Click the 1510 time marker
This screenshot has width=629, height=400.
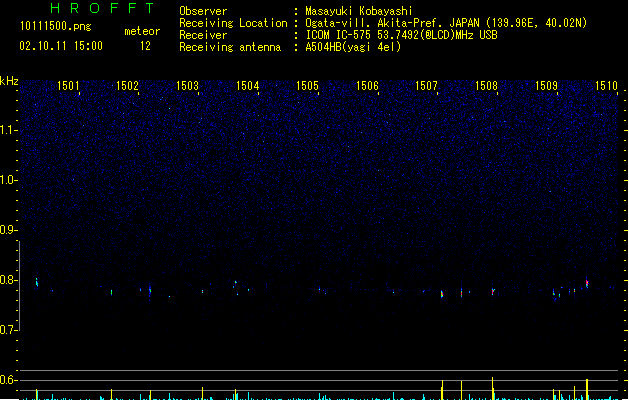606,86
